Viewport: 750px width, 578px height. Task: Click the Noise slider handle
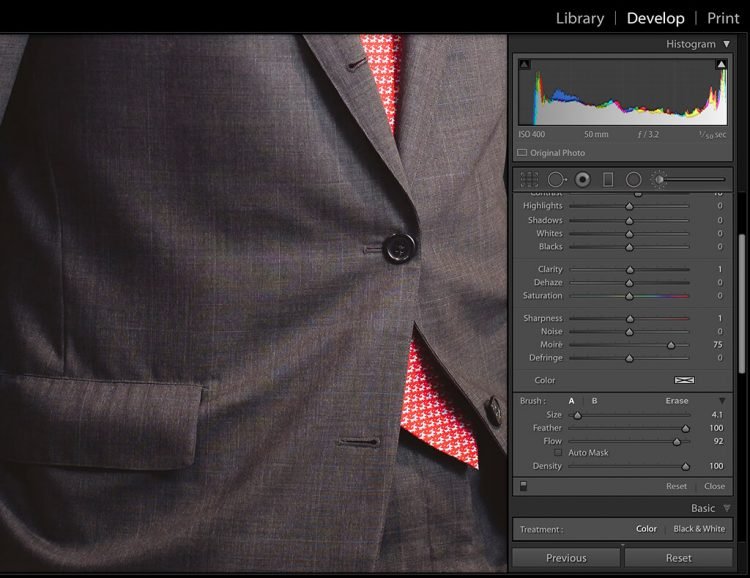(x=629, y=332)
